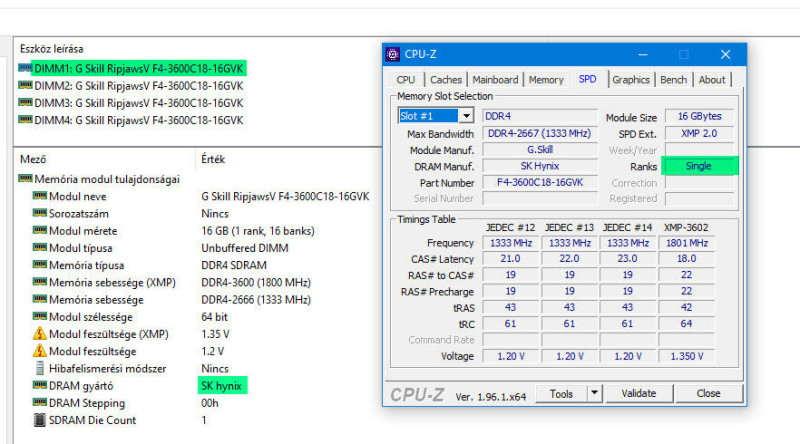Switch to the Mainboard tab
This screenshot has width=800, height=444.
[495, 80]
